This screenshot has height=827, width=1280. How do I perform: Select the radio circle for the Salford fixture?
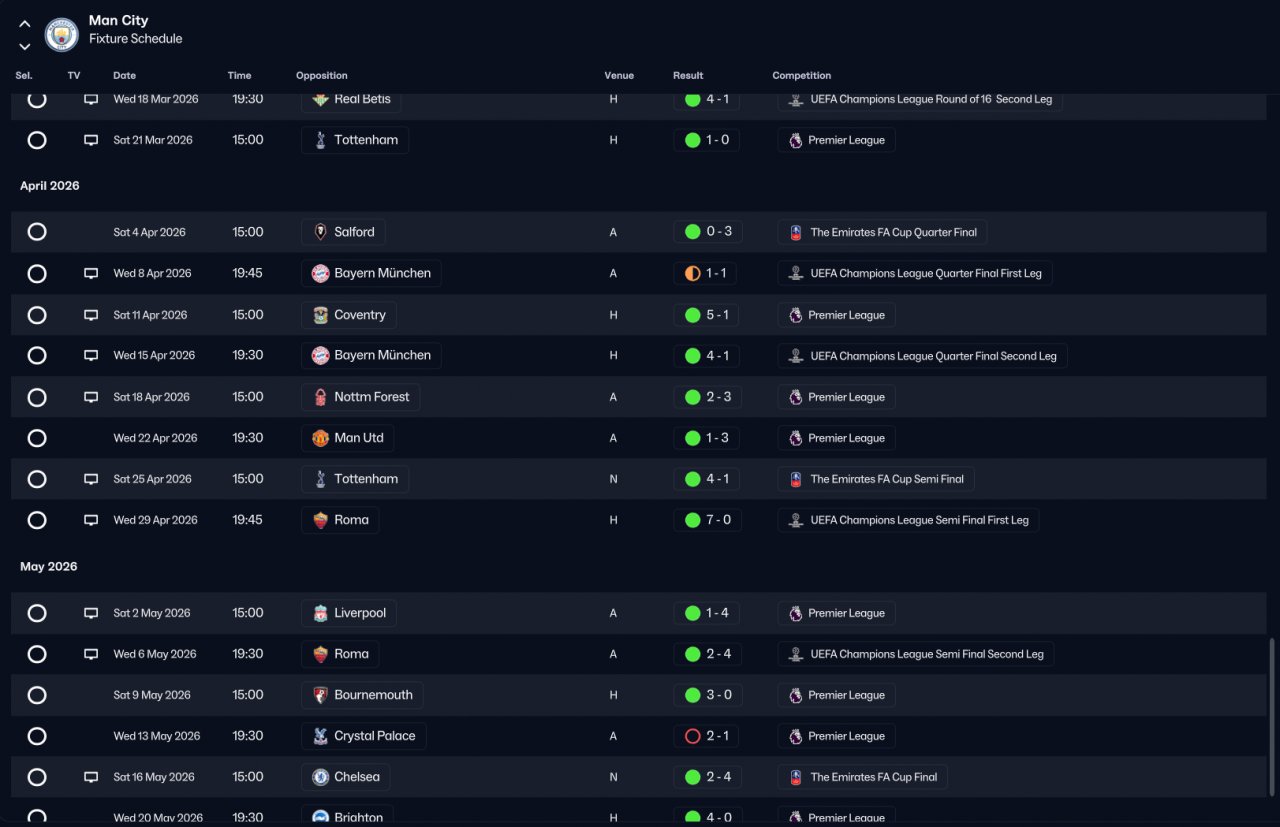pos(37,232)
